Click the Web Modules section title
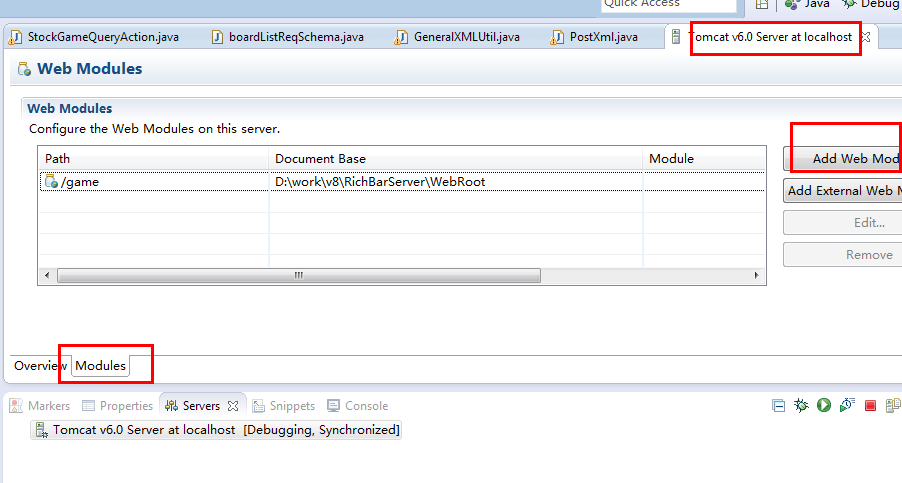 (70, 109)
